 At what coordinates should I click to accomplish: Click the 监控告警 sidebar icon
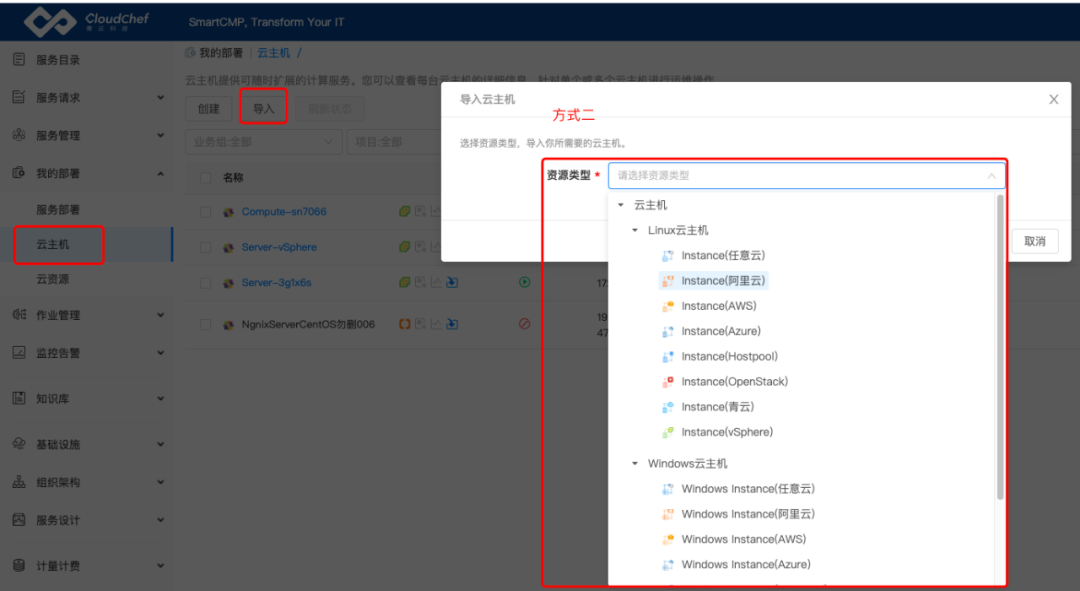coord(20,352)
